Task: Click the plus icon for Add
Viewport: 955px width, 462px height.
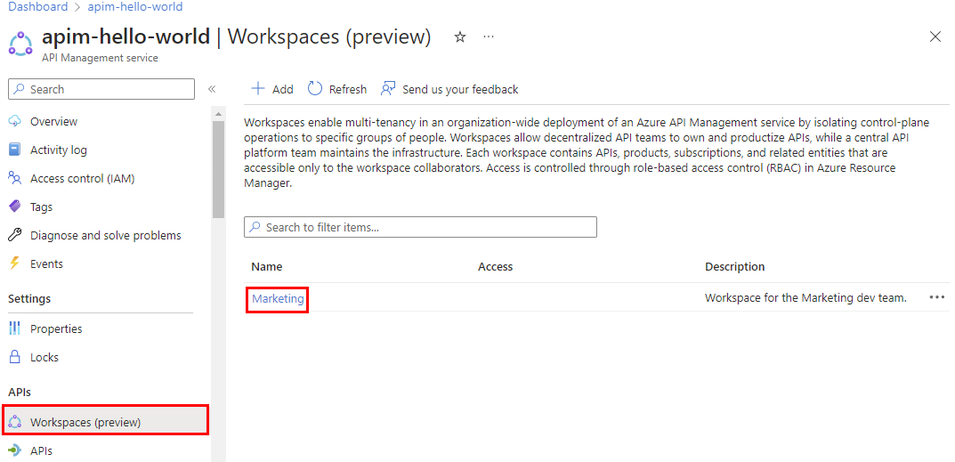Action: 258,89
